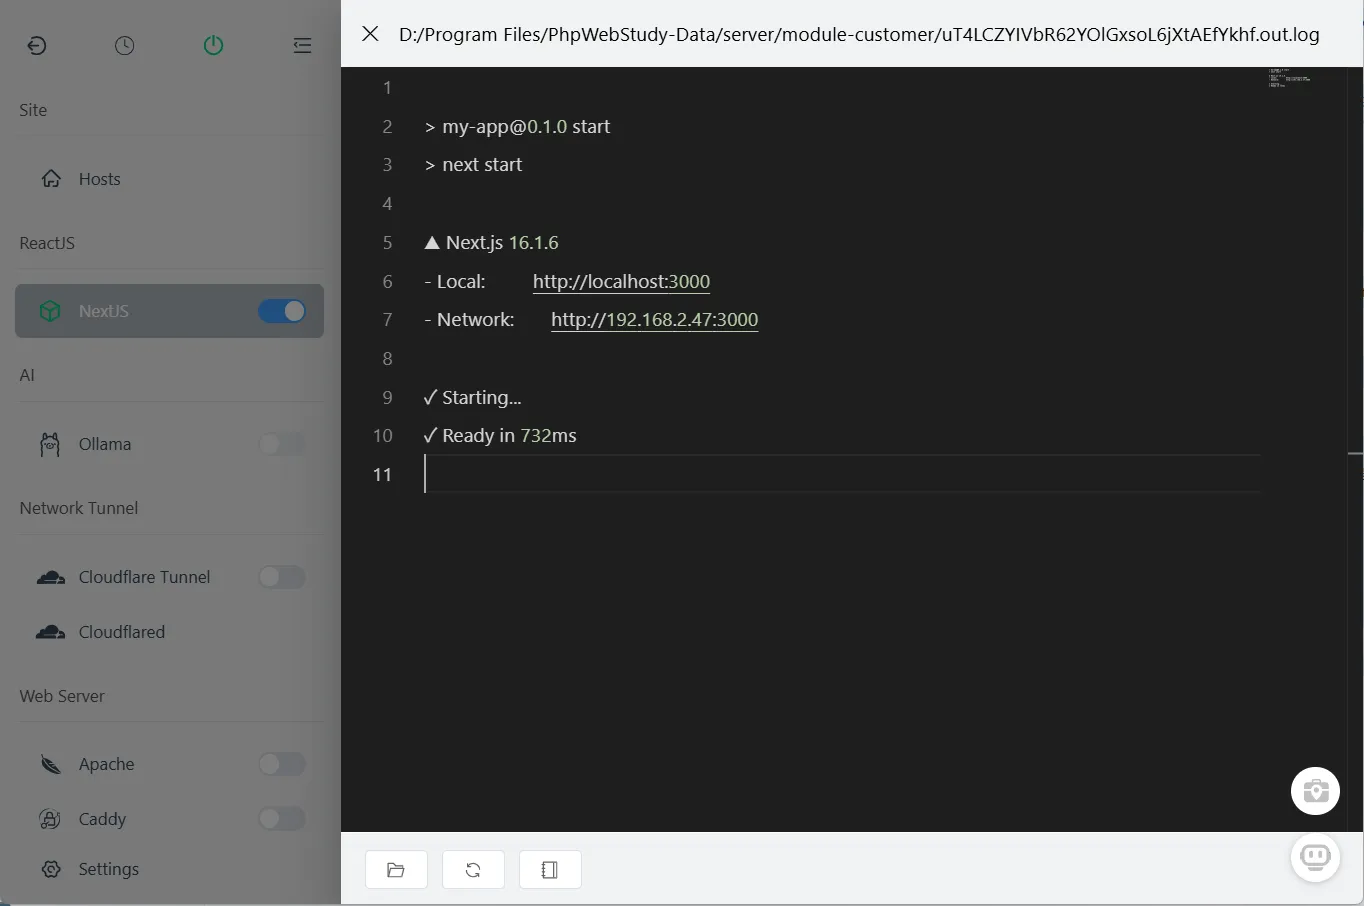Click the back arrow icon in the top-left sidebar
The image size is (1364, 906).
(37, 46)
